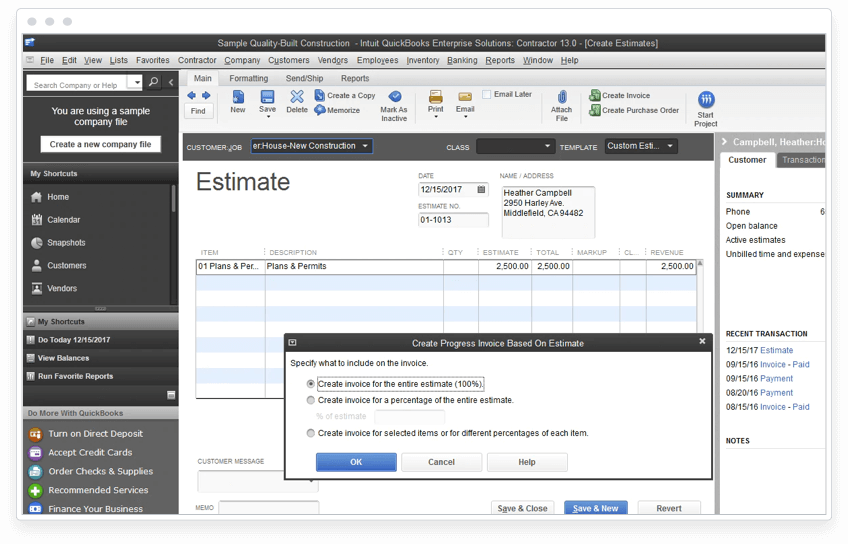Select invoice for entire estimate (100%)
The height and width of the screenshot is (544, 848).
[311, 383]
